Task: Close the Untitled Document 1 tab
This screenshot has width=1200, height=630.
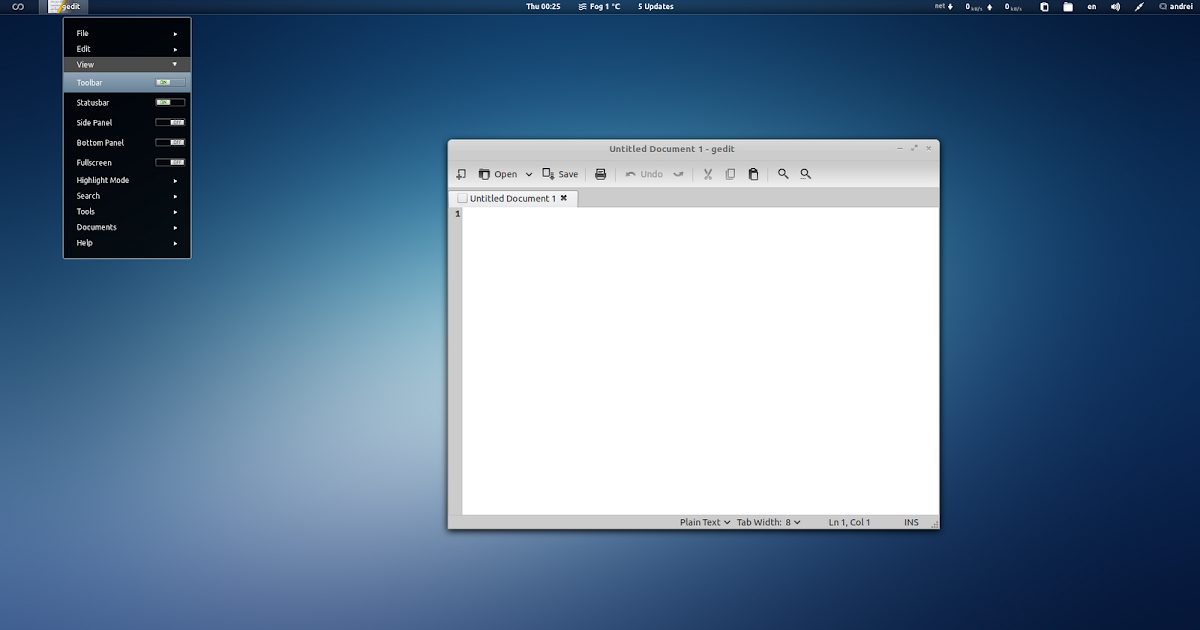Action: (564, 198)
